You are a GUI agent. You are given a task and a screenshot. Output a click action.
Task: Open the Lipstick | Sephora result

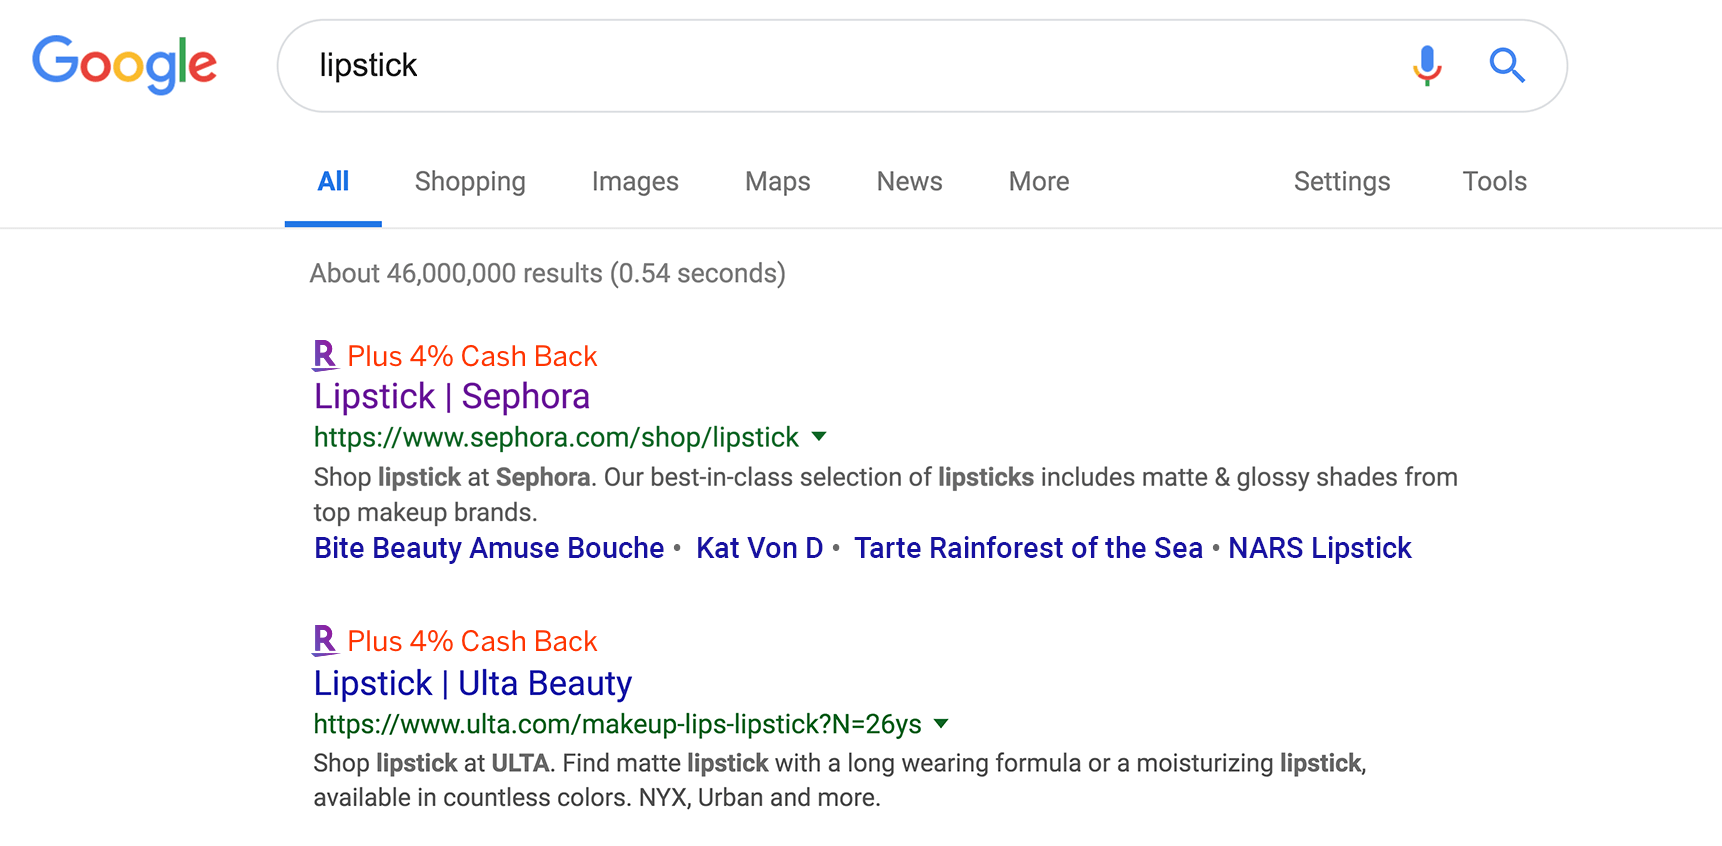[452, 397]
